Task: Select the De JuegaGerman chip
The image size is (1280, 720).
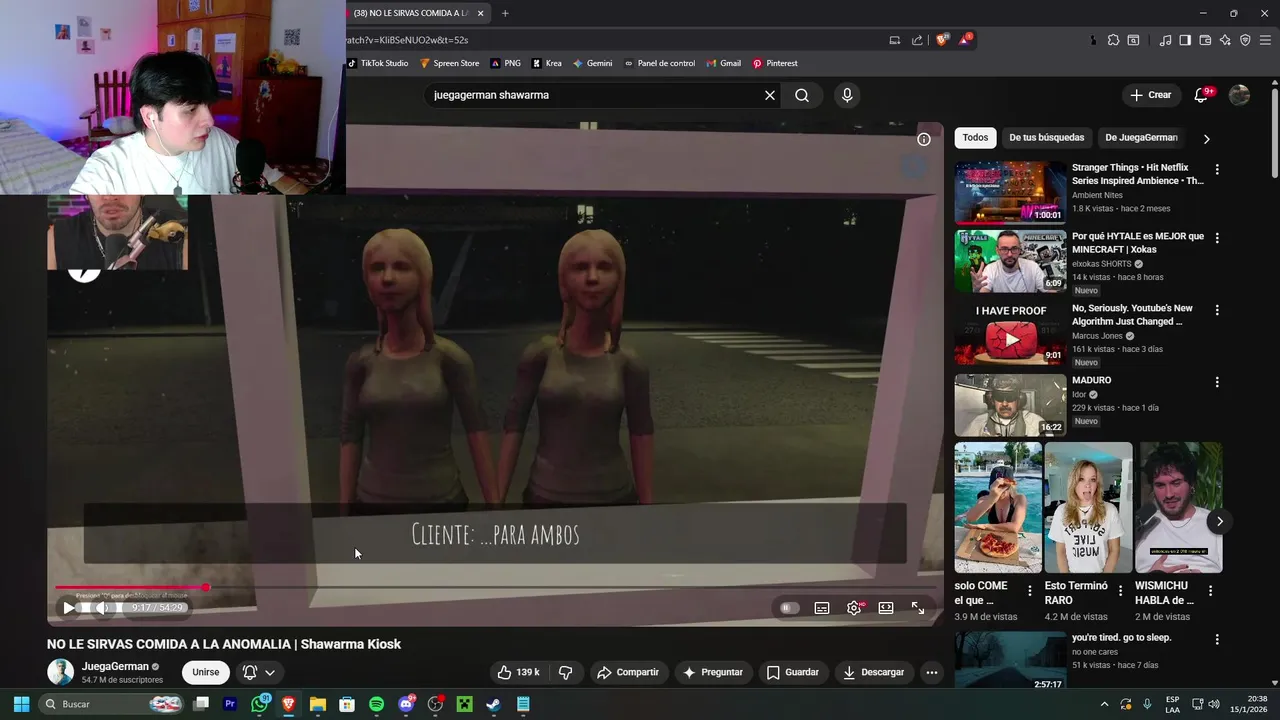Action: (x=1141, y=138)
